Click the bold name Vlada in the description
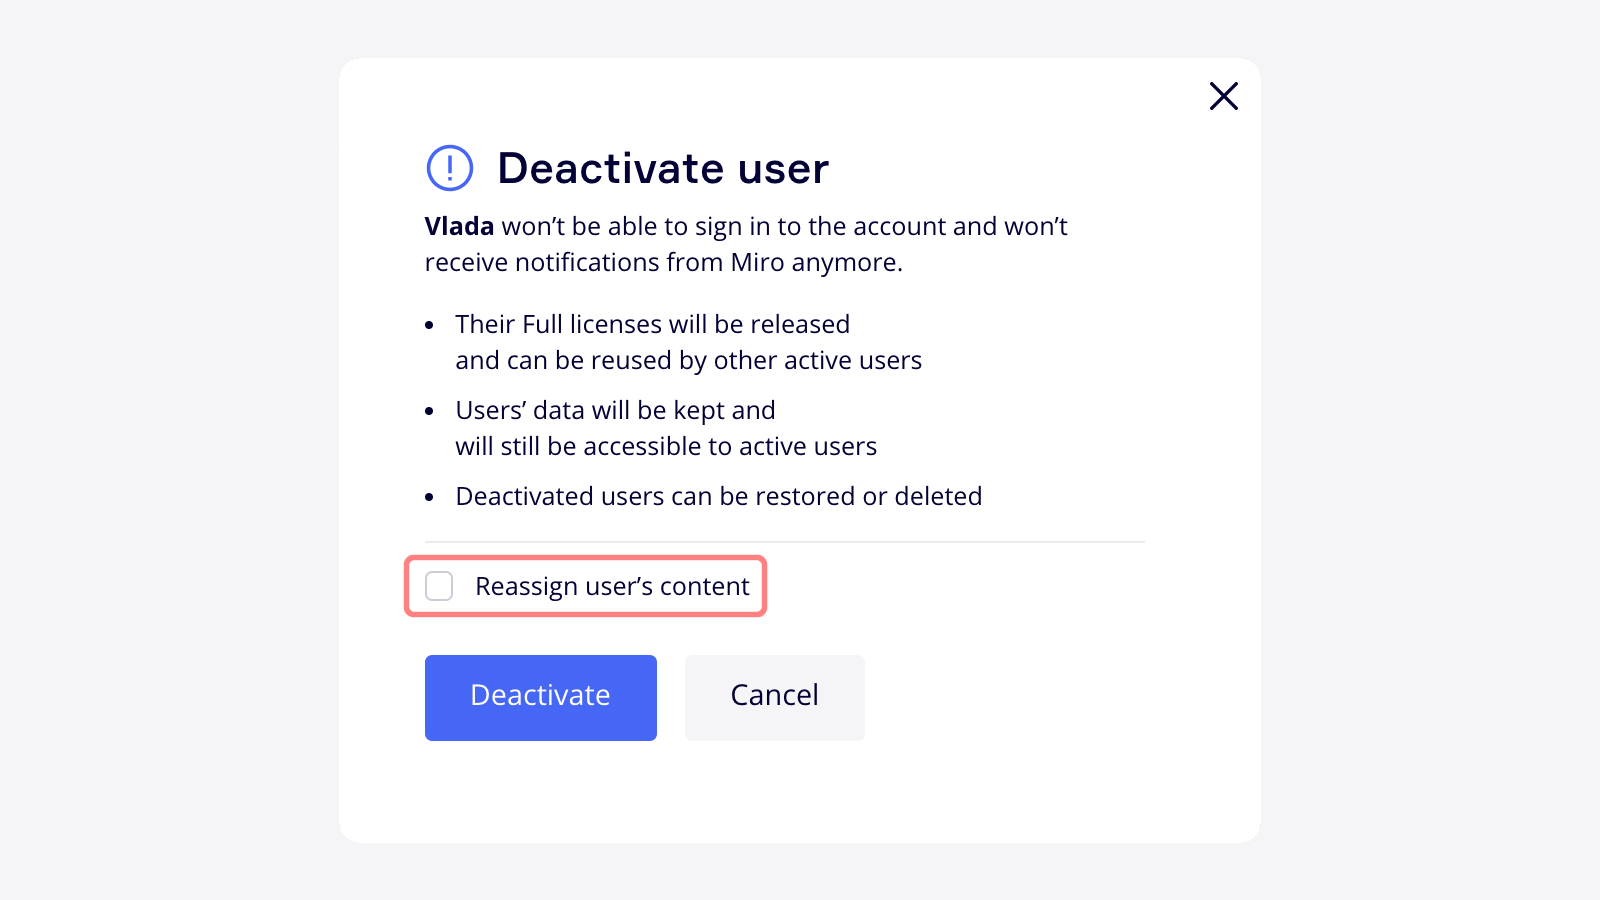The height and width of the screenshot is (900, 1600). (459, 226)
